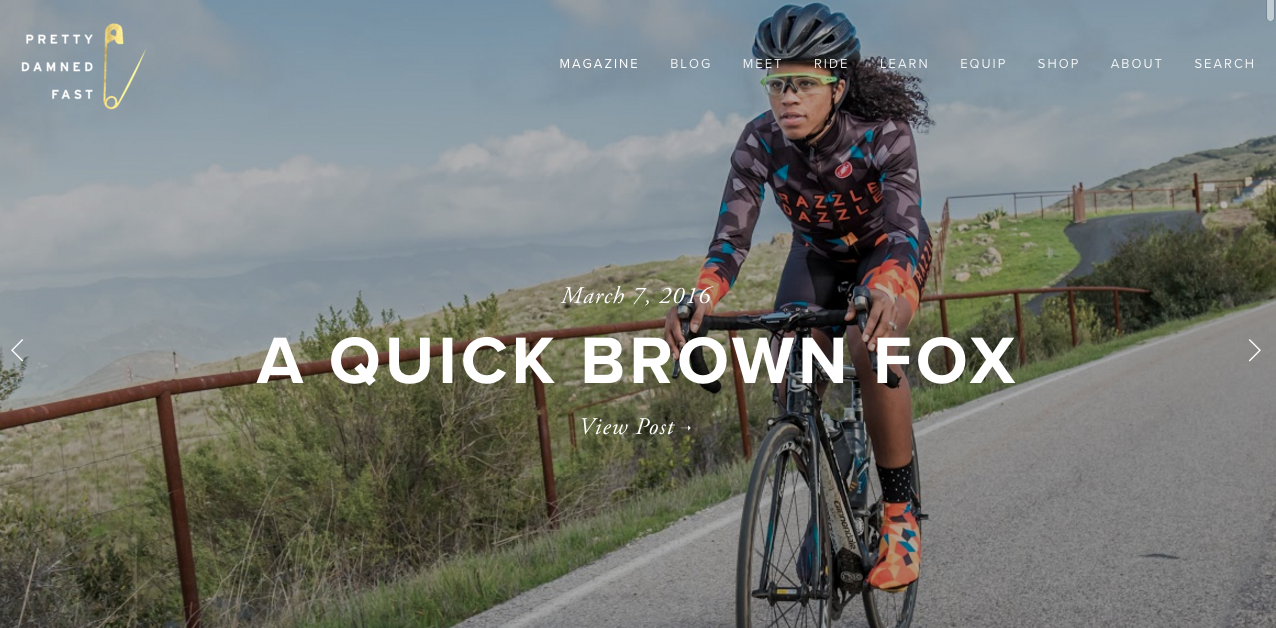
Task: Select Meet in the navigation bar
Action: click(763, 64)
